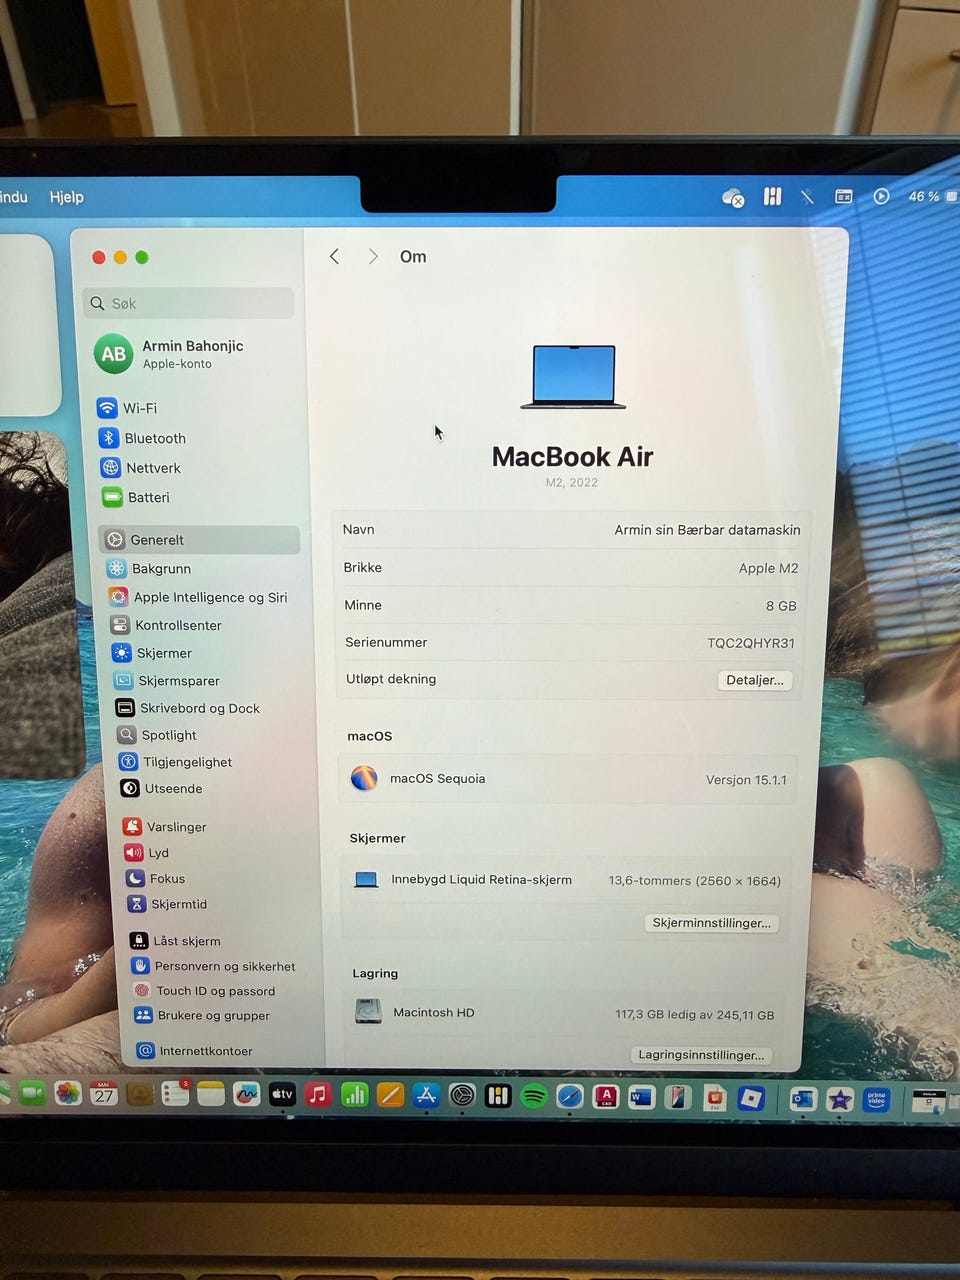Open Skjerminnstillinger... button
The image size is (960, 1280).
[711, 923]
